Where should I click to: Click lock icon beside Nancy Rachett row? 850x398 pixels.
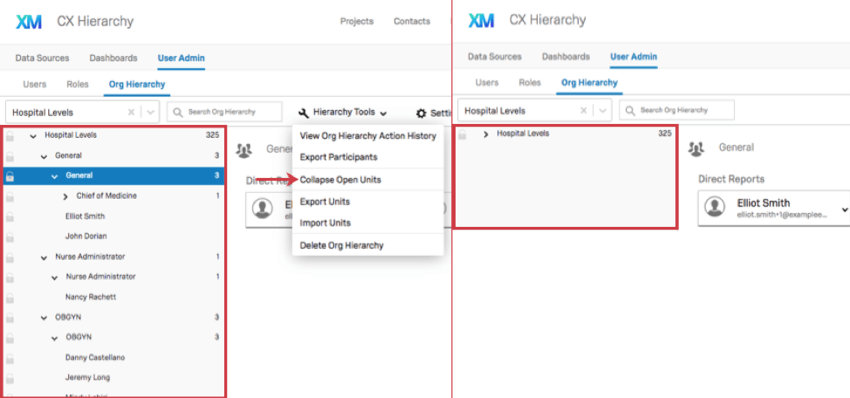[10, 298]
